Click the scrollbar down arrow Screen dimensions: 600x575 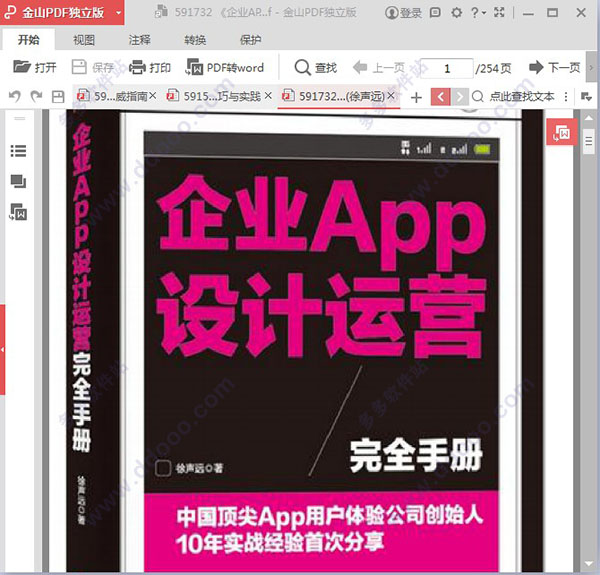589,564
